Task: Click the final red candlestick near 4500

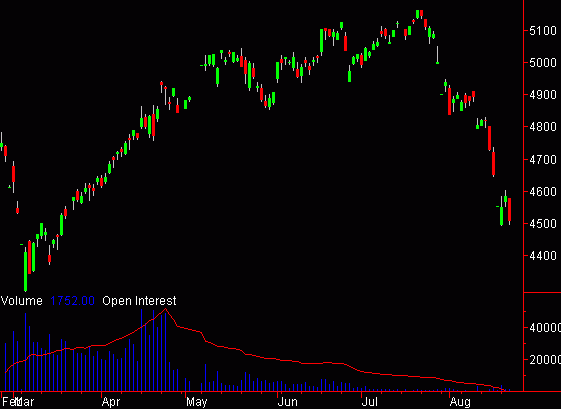Action: 509,210
